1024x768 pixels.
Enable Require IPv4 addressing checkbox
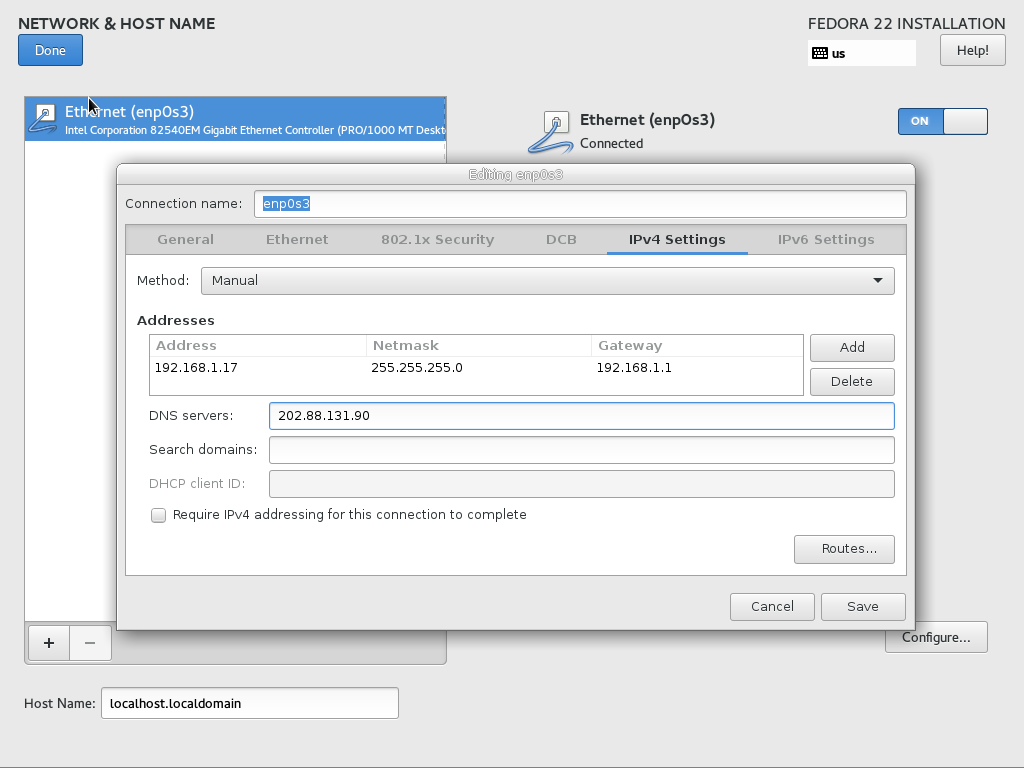tap(158, 515)
